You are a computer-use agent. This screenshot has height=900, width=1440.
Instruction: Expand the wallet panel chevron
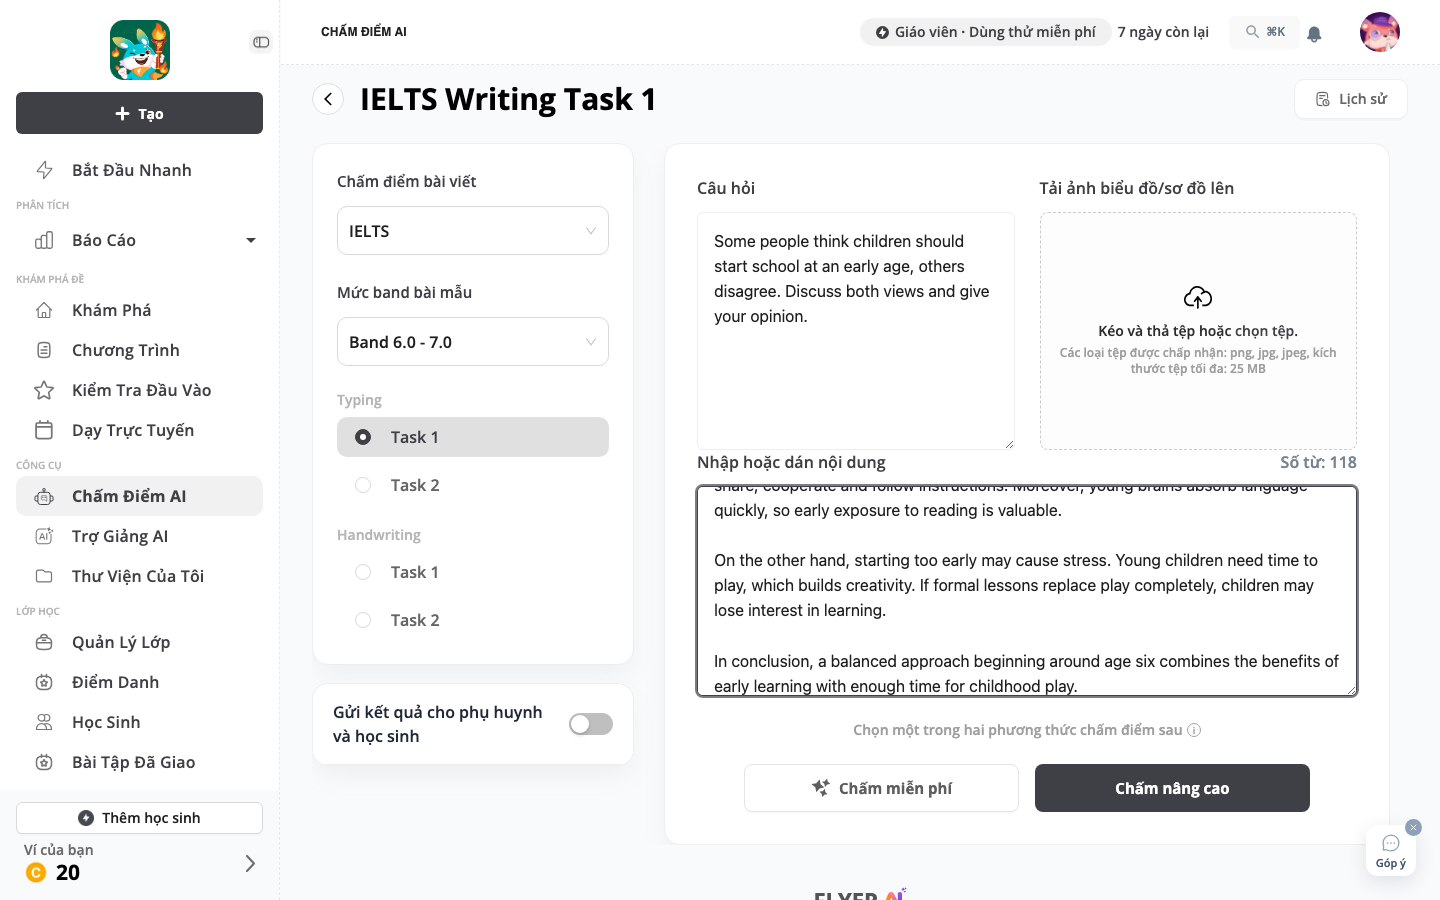click(250, 863)
